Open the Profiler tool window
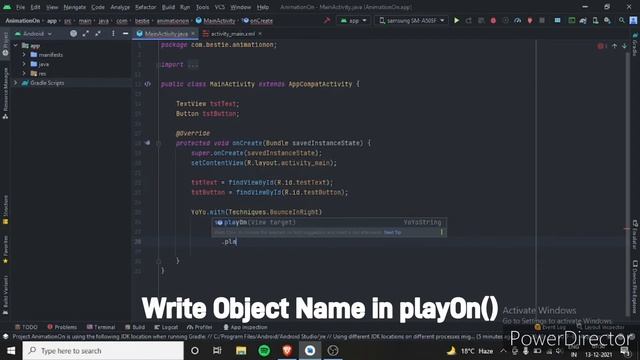640x360 pixels. point(200,327)
